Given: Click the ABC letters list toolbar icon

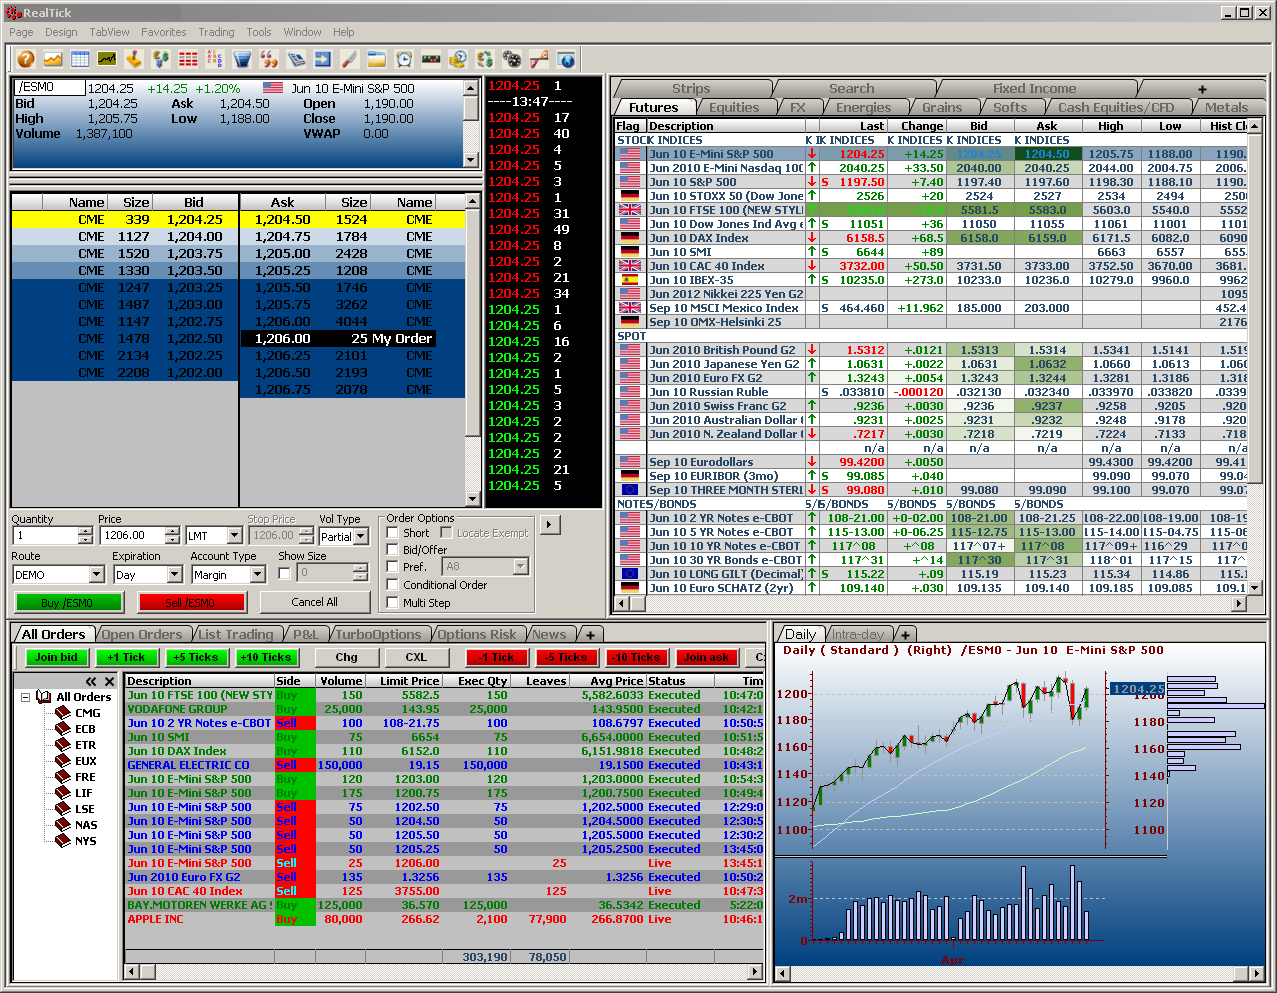Looking at the screenshot, I should point(215,60).
